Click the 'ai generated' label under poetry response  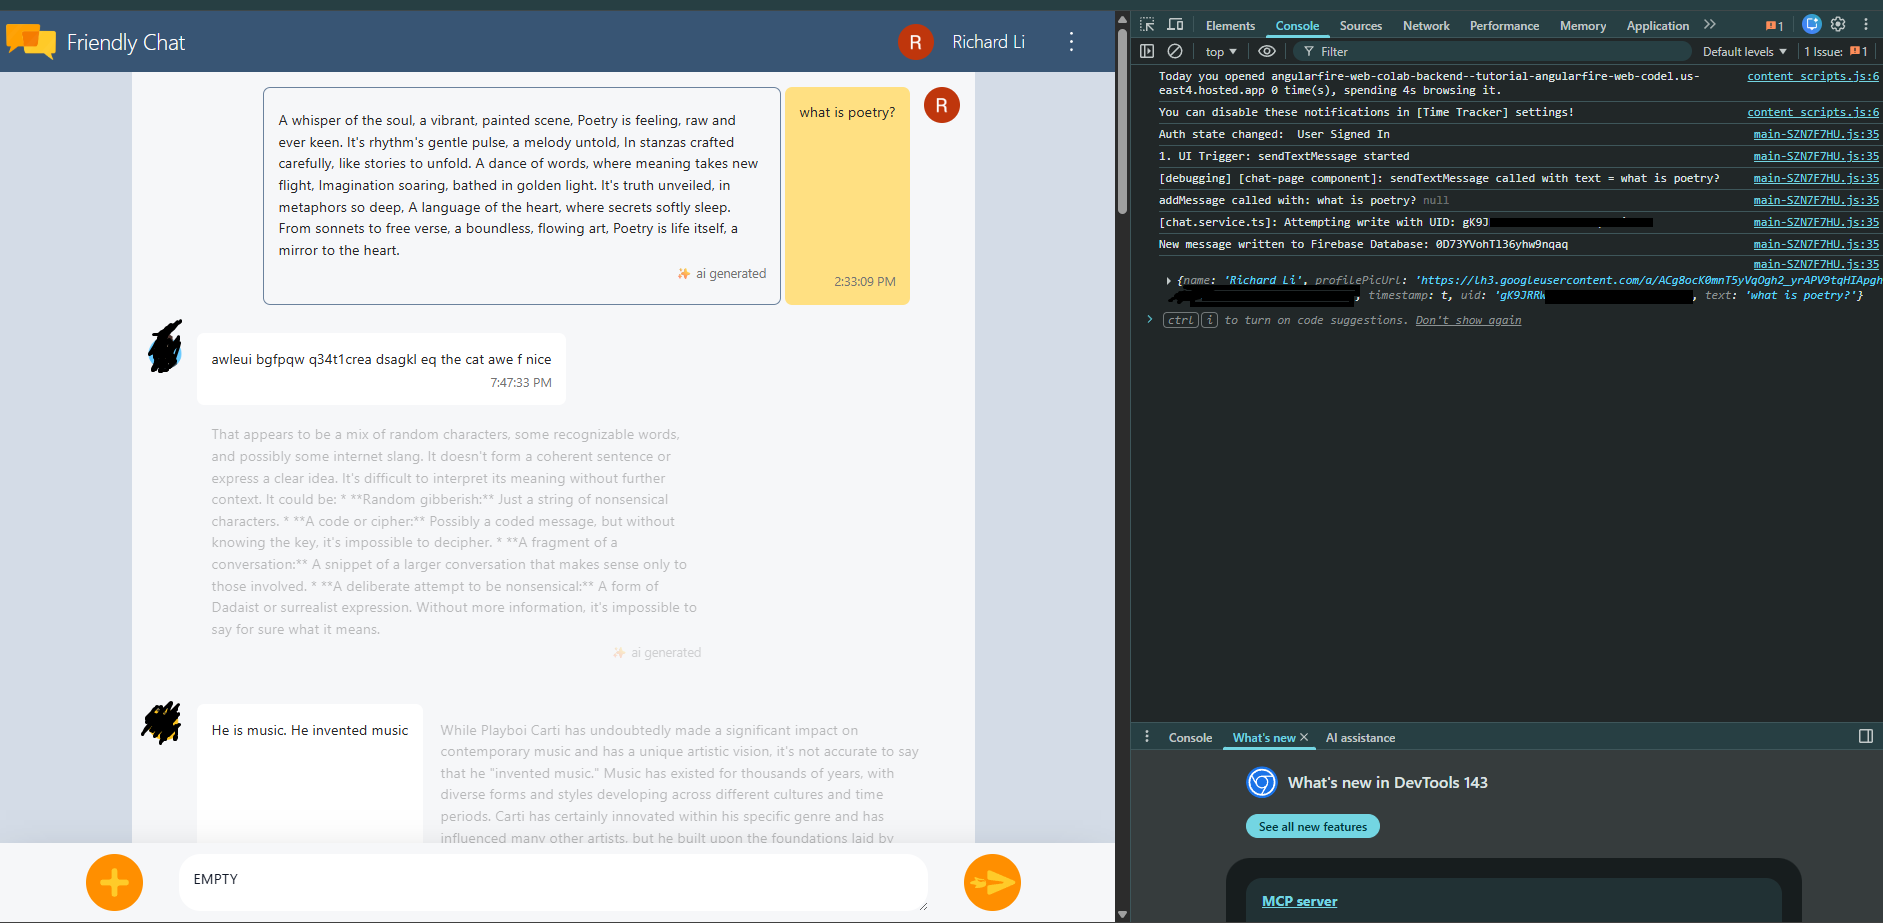point(722,274)
